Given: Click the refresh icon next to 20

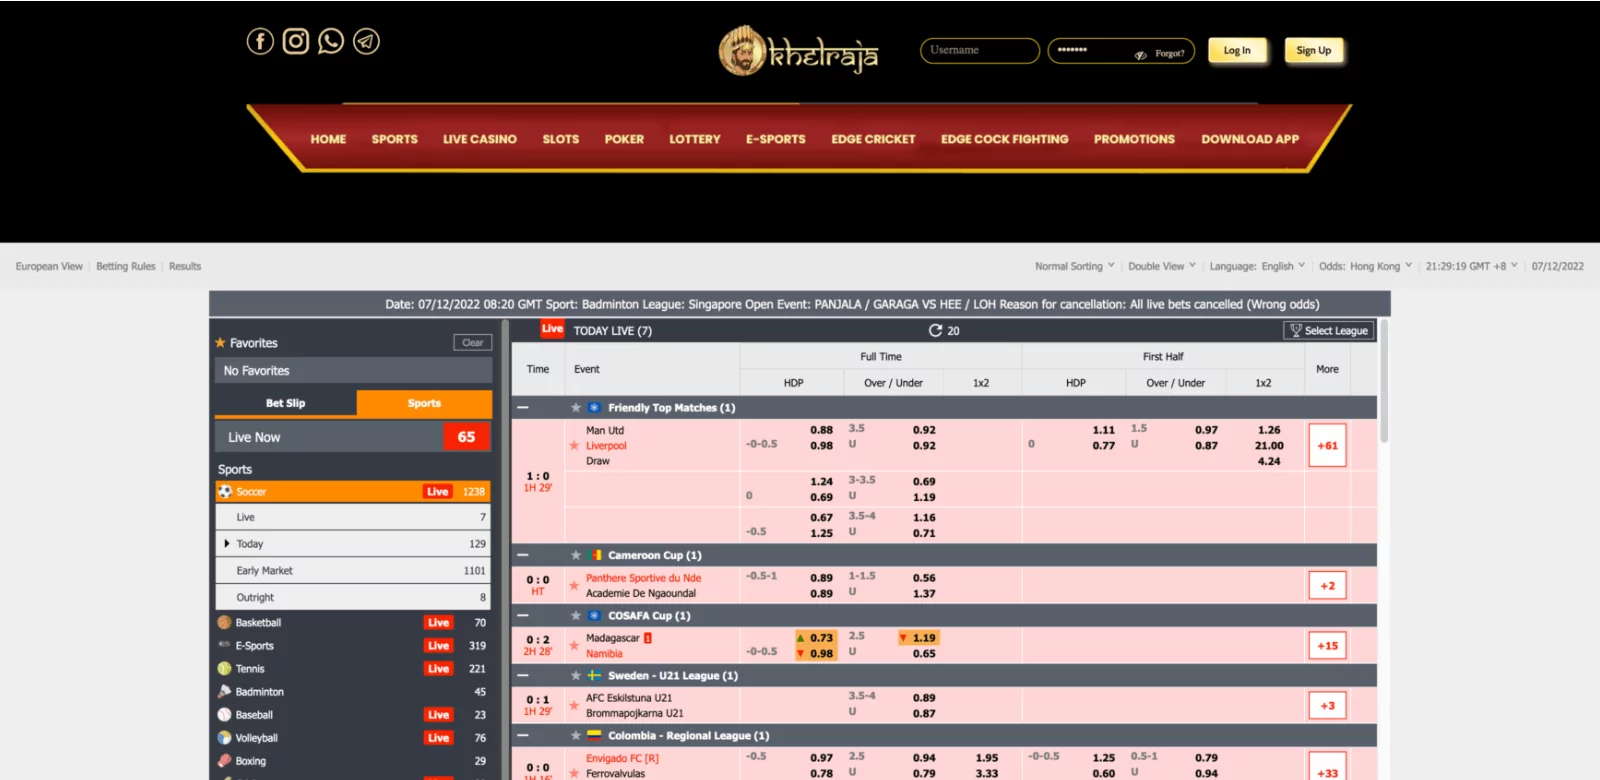Looking at the screenshot, I should point(935,330).
